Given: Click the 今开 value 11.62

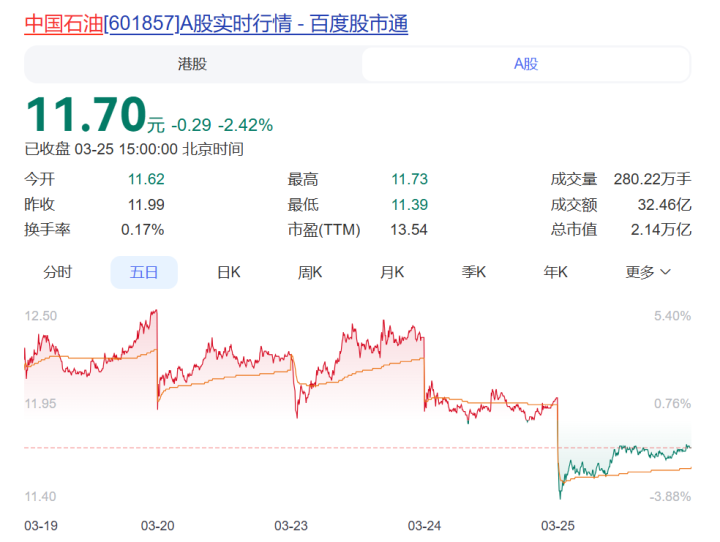Looking at the screenshot, I should tap(146, 179).
